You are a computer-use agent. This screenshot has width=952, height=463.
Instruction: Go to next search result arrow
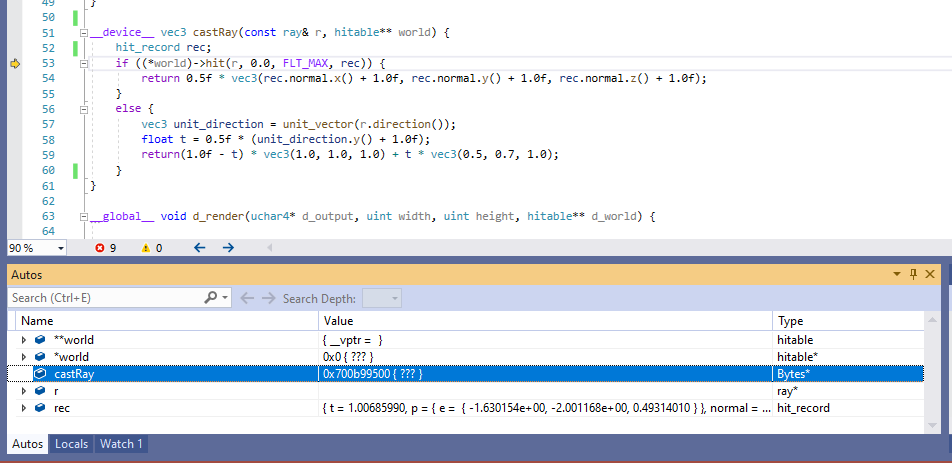(268, 298)
